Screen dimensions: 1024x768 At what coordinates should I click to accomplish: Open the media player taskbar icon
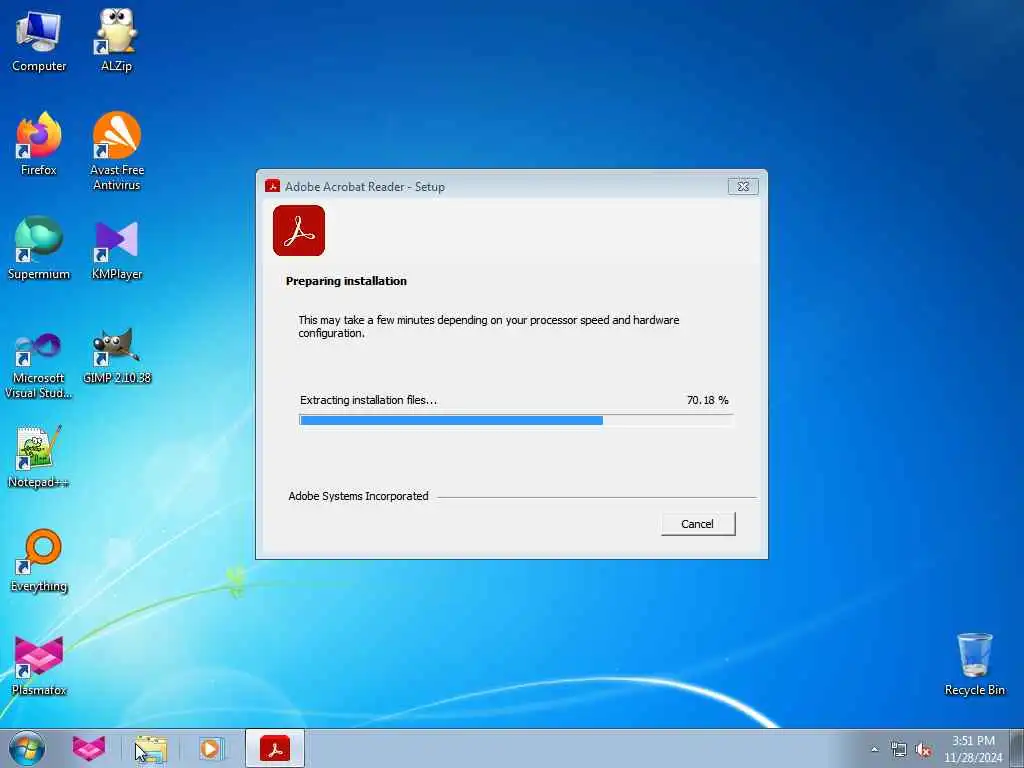tap(210, 748)
